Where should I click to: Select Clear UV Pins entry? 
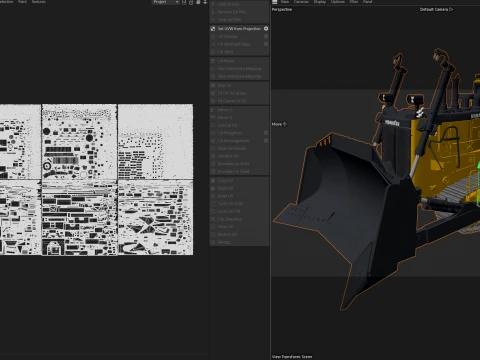[x=239, y=20]
